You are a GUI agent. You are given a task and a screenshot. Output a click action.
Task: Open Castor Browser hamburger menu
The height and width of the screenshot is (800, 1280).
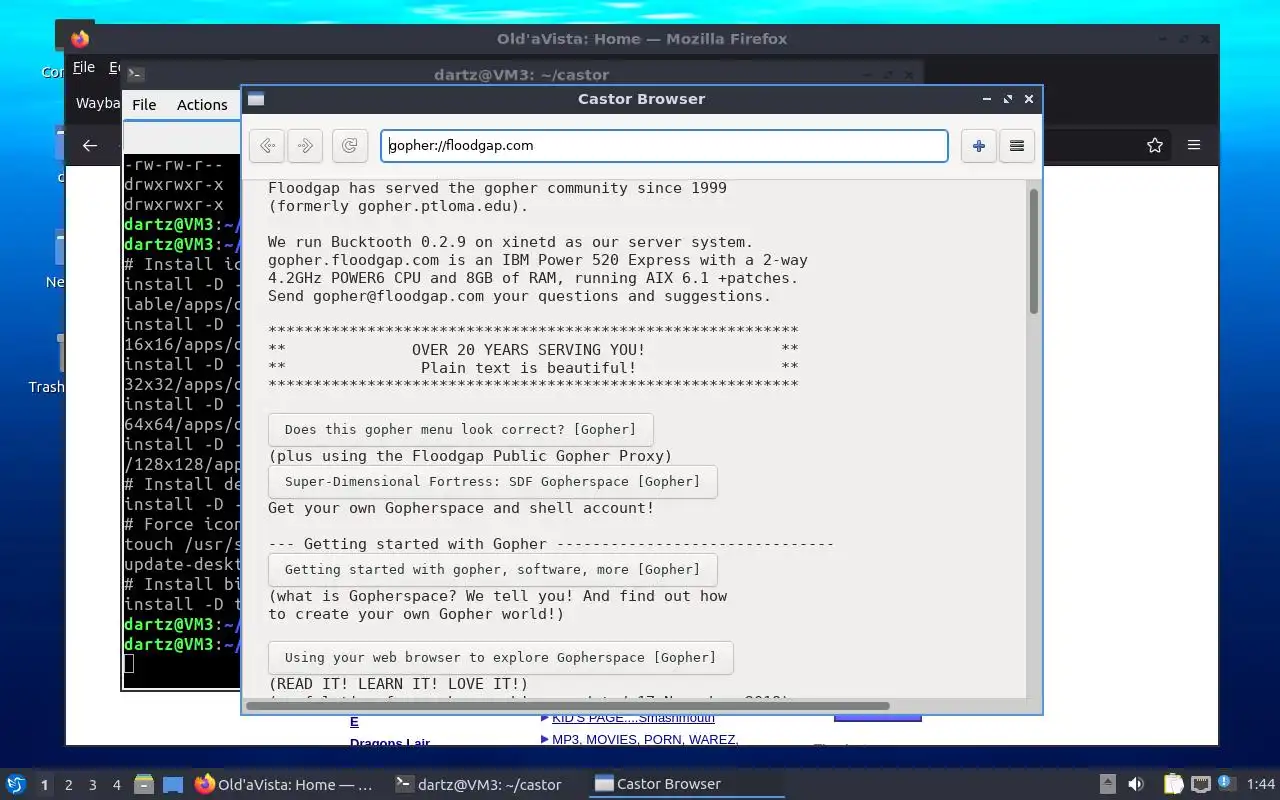(x=1017, y=145)
